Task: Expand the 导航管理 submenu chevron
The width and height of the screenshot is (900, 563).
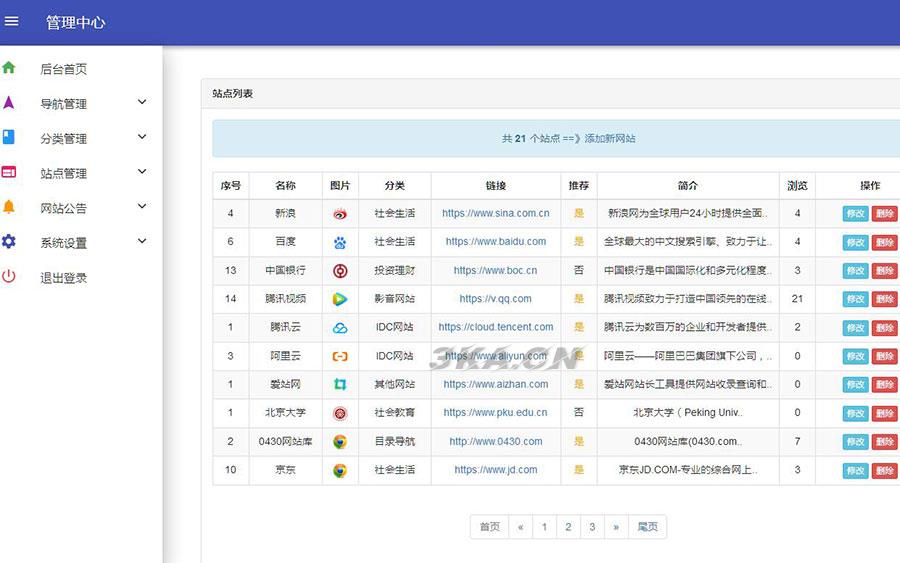Action: pyautogui.click(x=142, y=102)
